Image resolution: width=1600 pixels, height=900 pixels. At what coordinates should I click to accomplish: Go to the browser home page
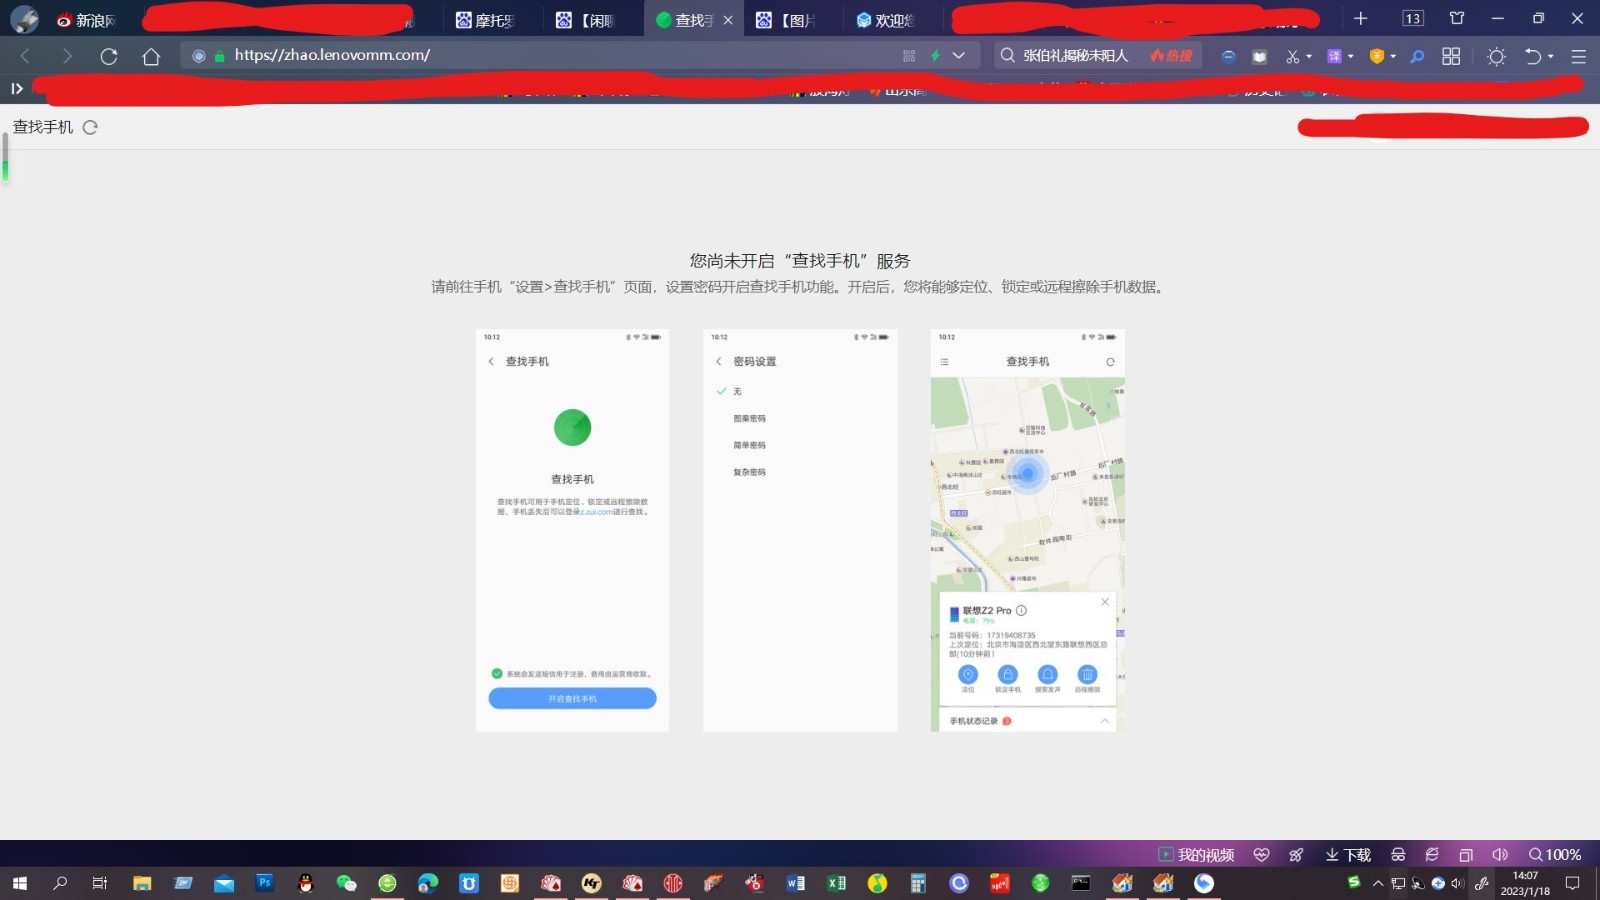coord(151,56)
